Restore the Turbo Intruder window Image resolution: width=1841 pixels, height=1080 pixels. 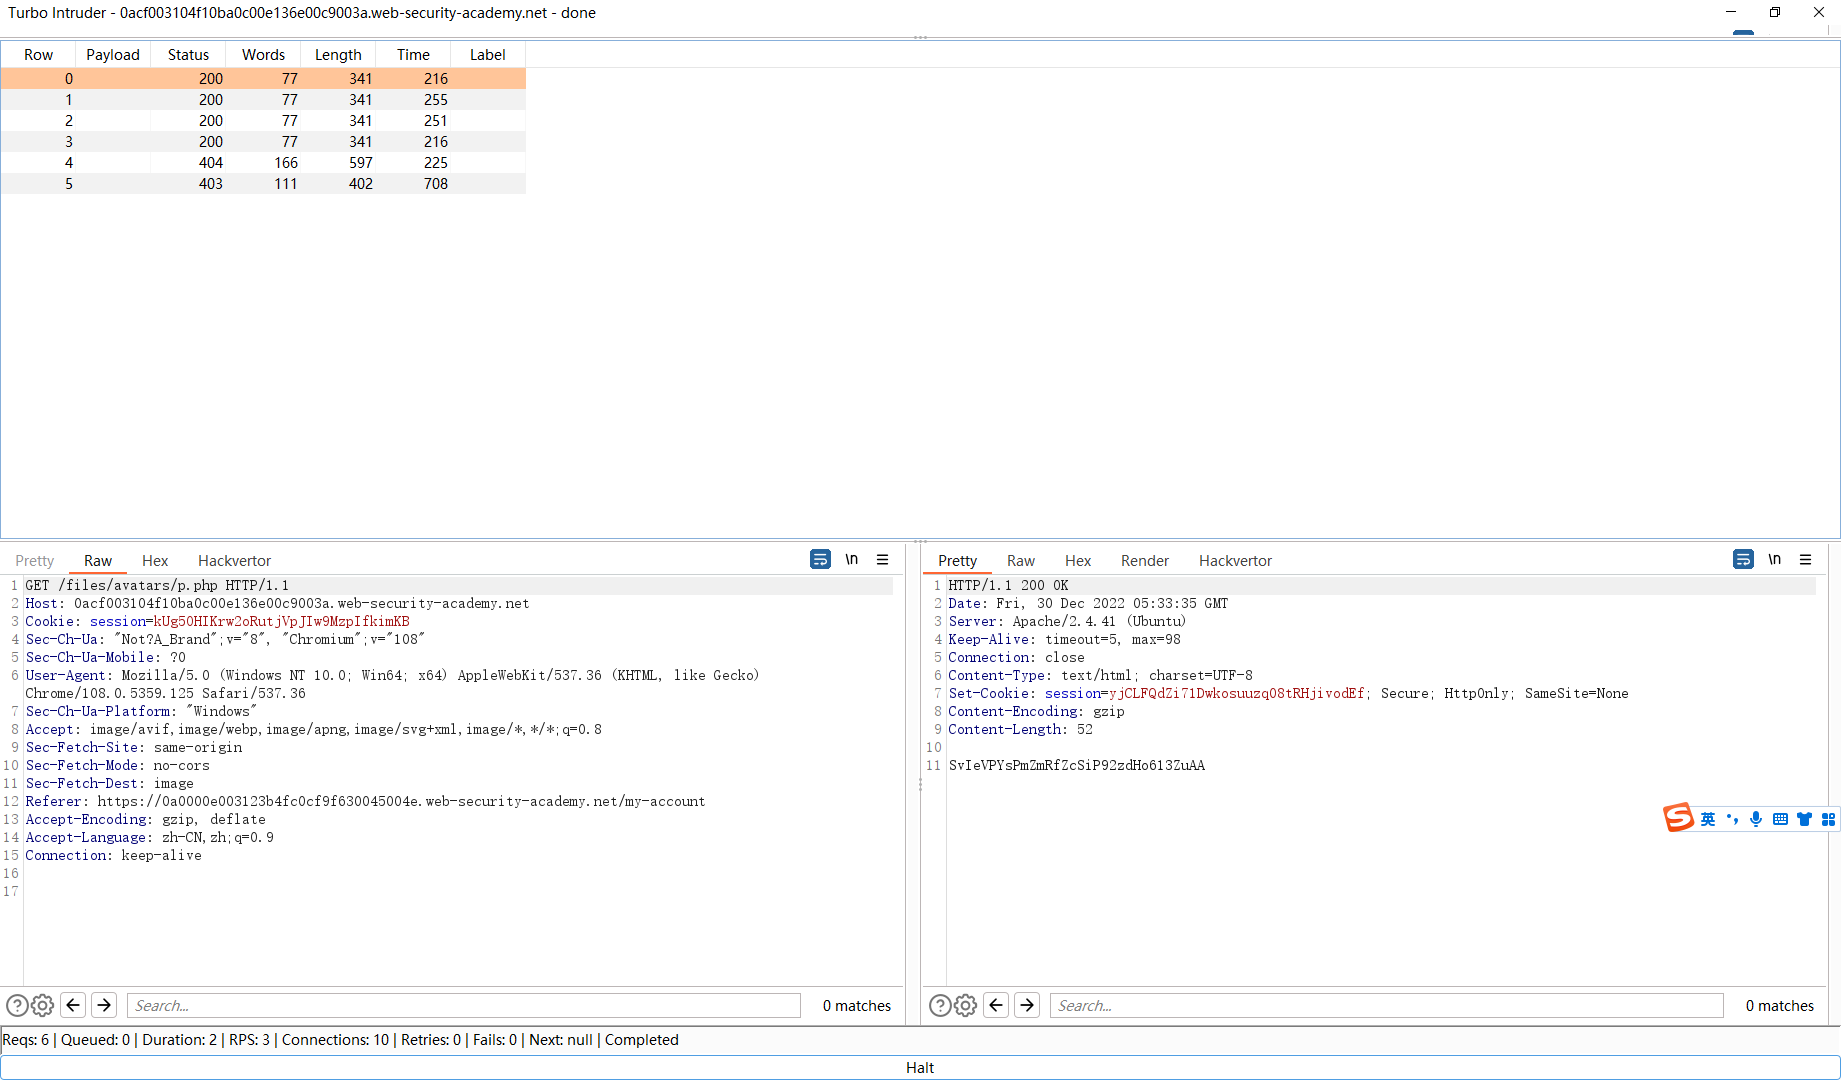1775,12
